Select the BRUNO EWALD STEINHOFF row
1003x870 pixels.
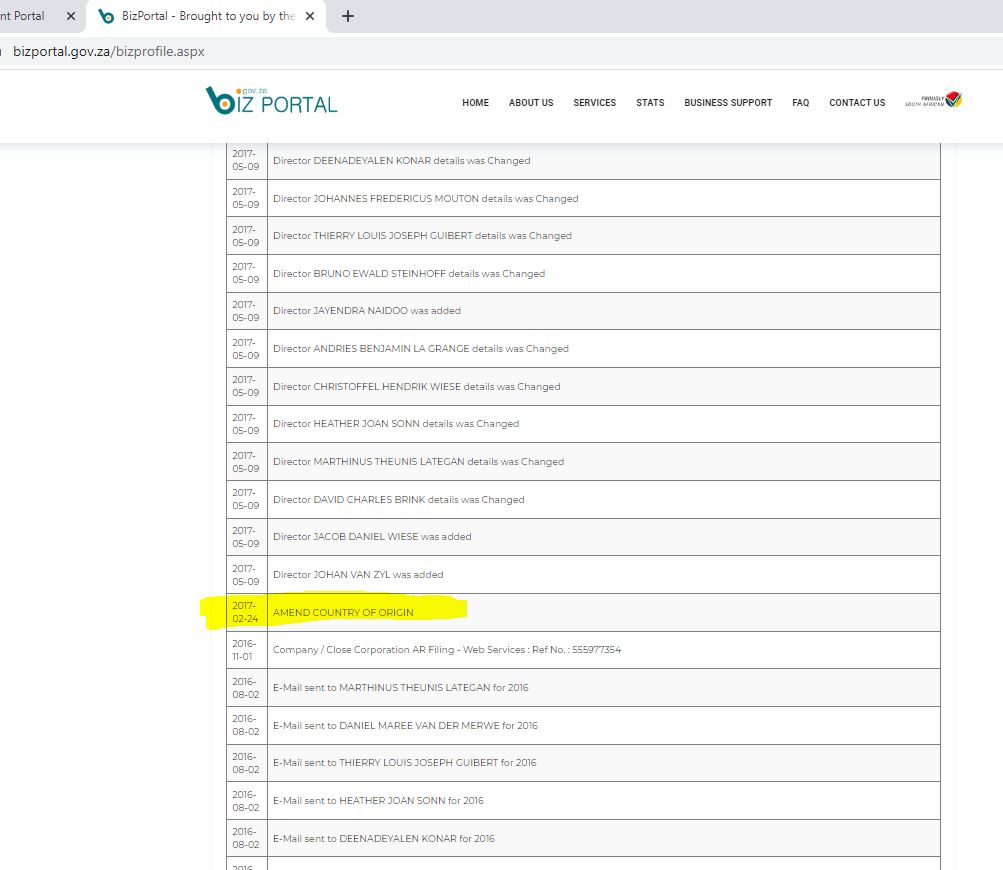pyautogui.click(x=583, y=273)
